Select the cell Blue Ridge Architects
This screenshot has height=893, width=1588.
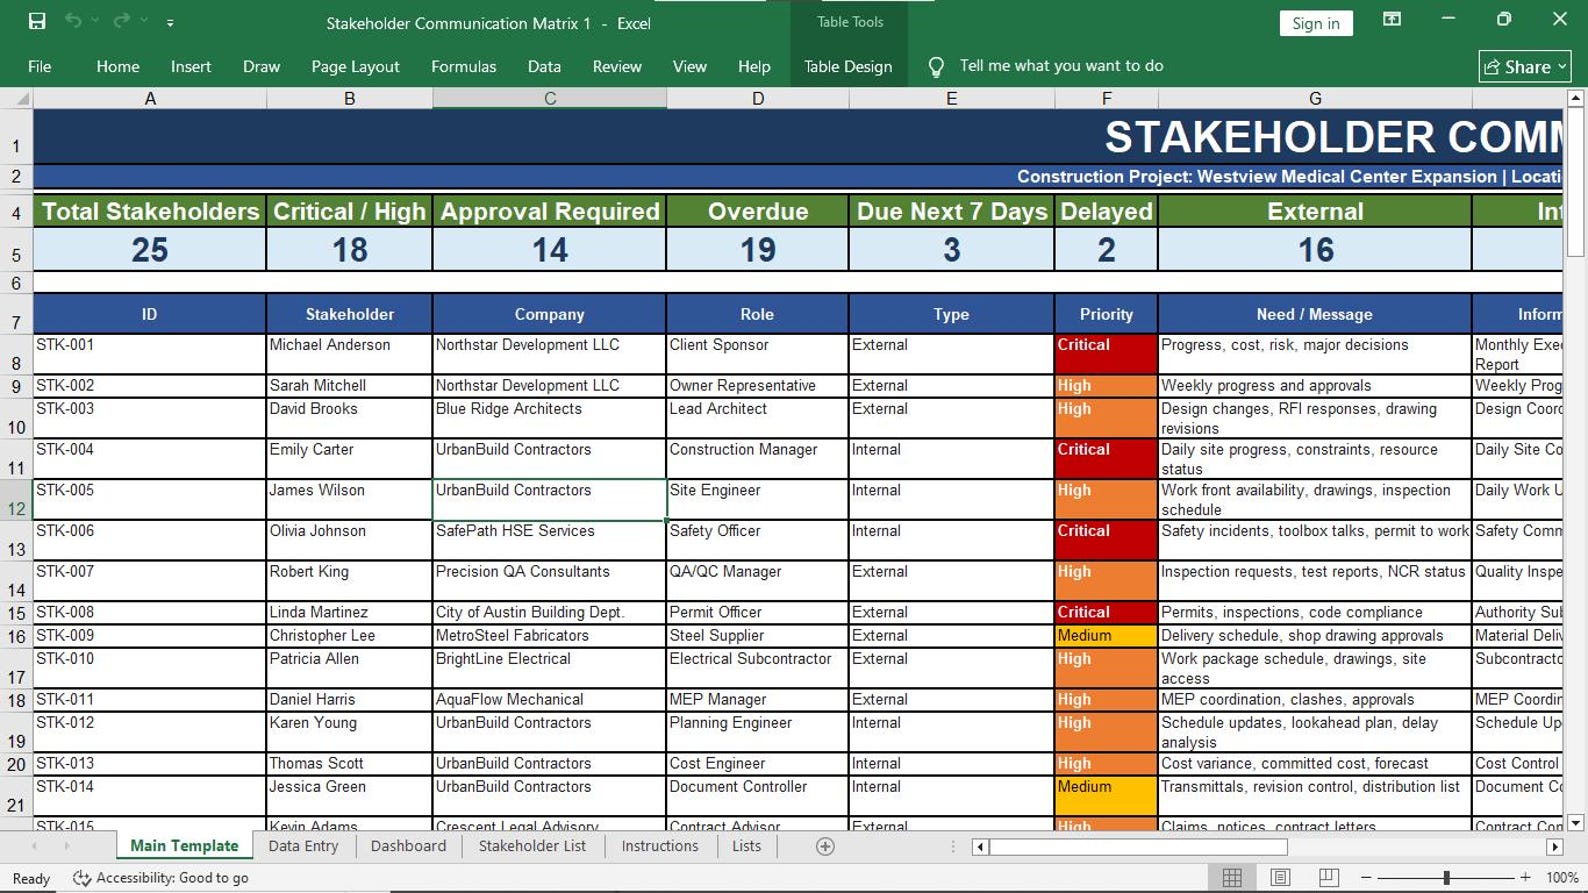[549, 418]
